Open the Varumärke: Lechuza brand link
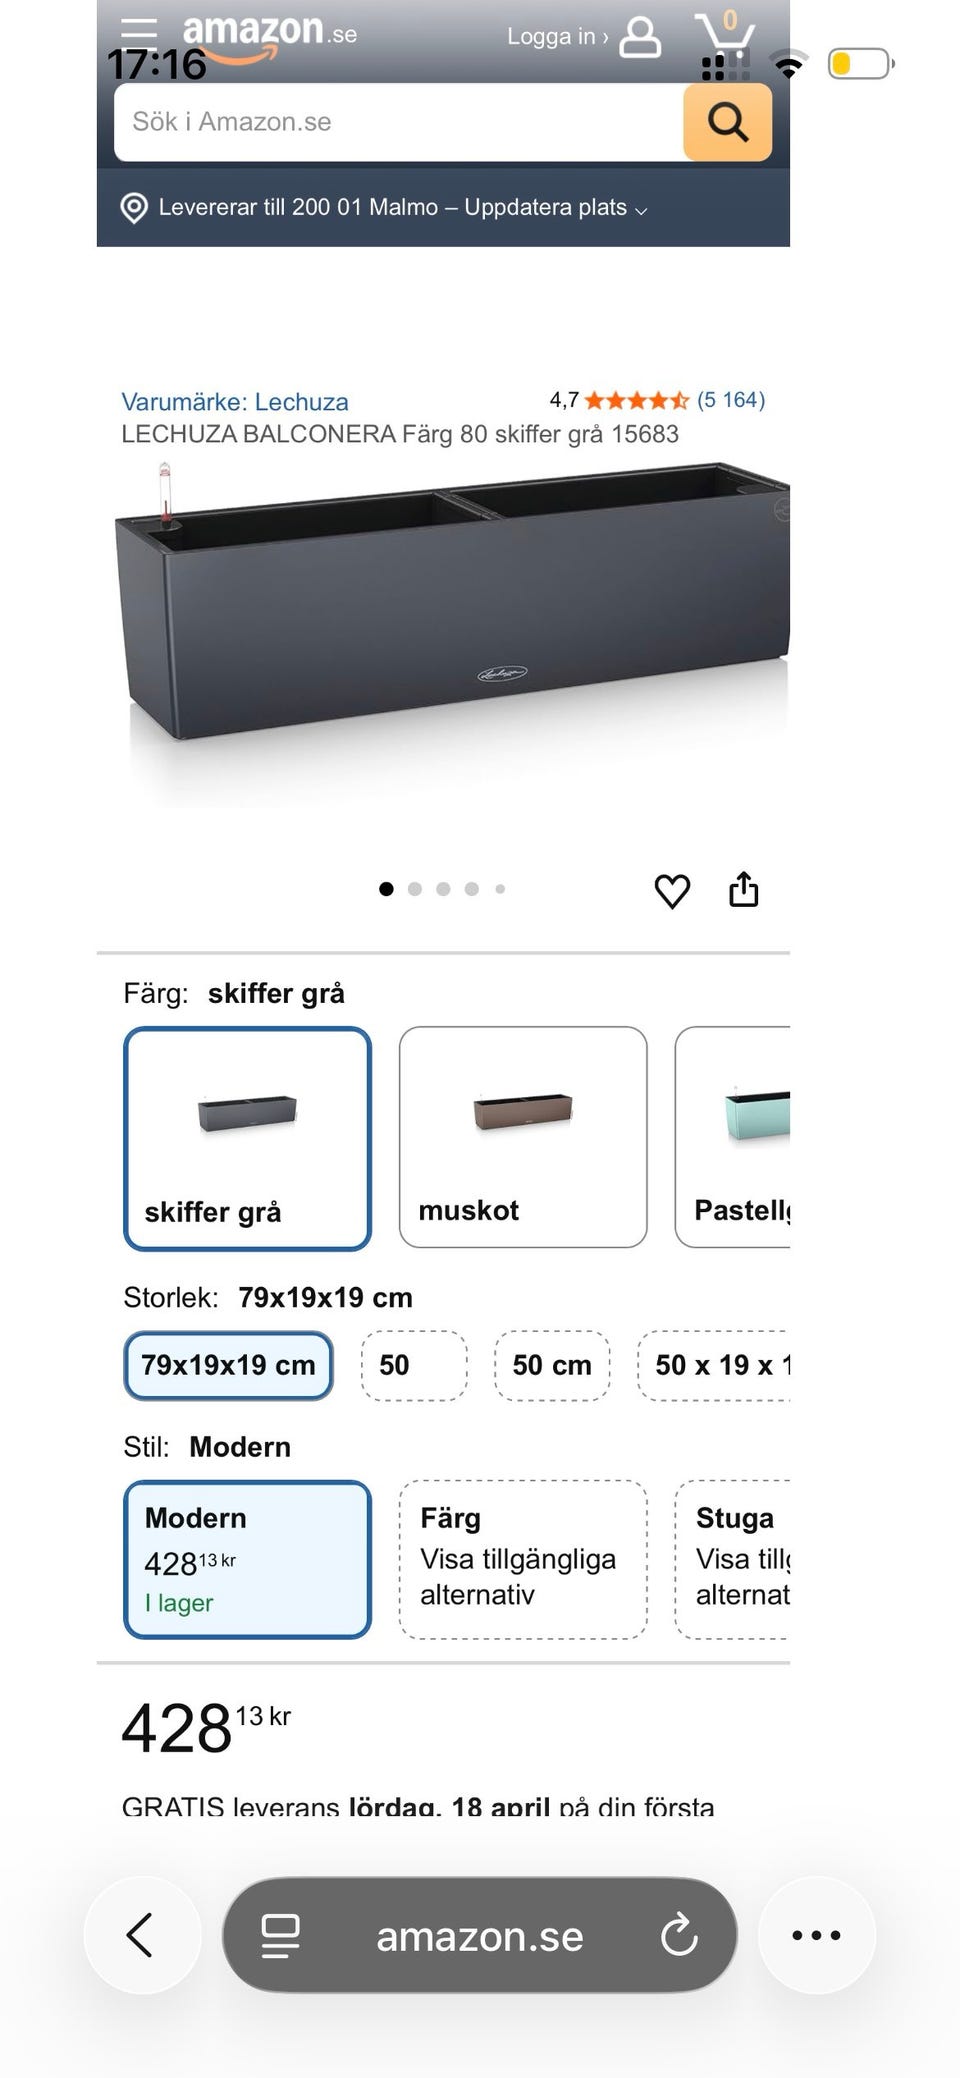This screenshot has height=2078, width=960. (235, 402)
